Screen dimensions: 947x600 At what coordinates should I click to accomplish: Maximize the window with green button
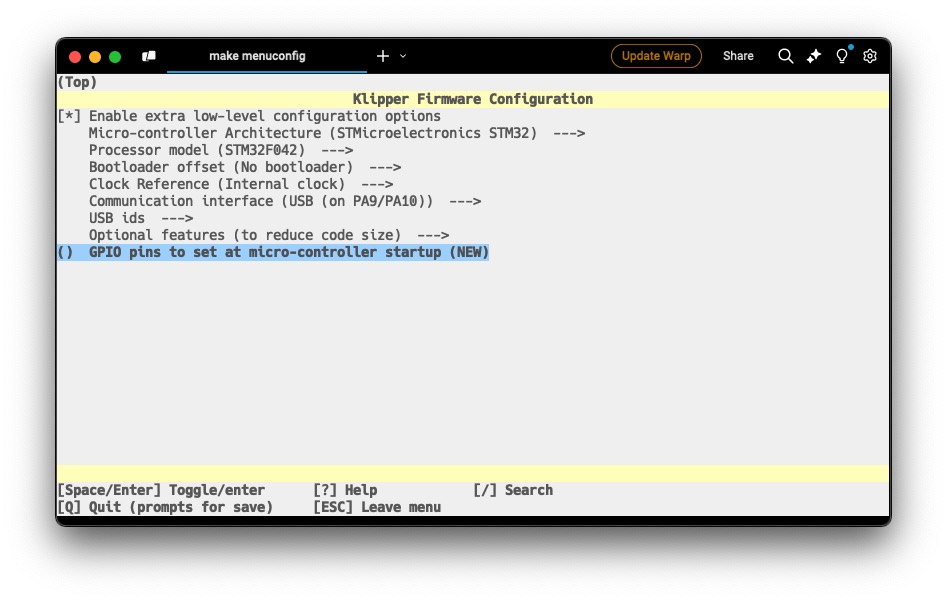point(115,57)
